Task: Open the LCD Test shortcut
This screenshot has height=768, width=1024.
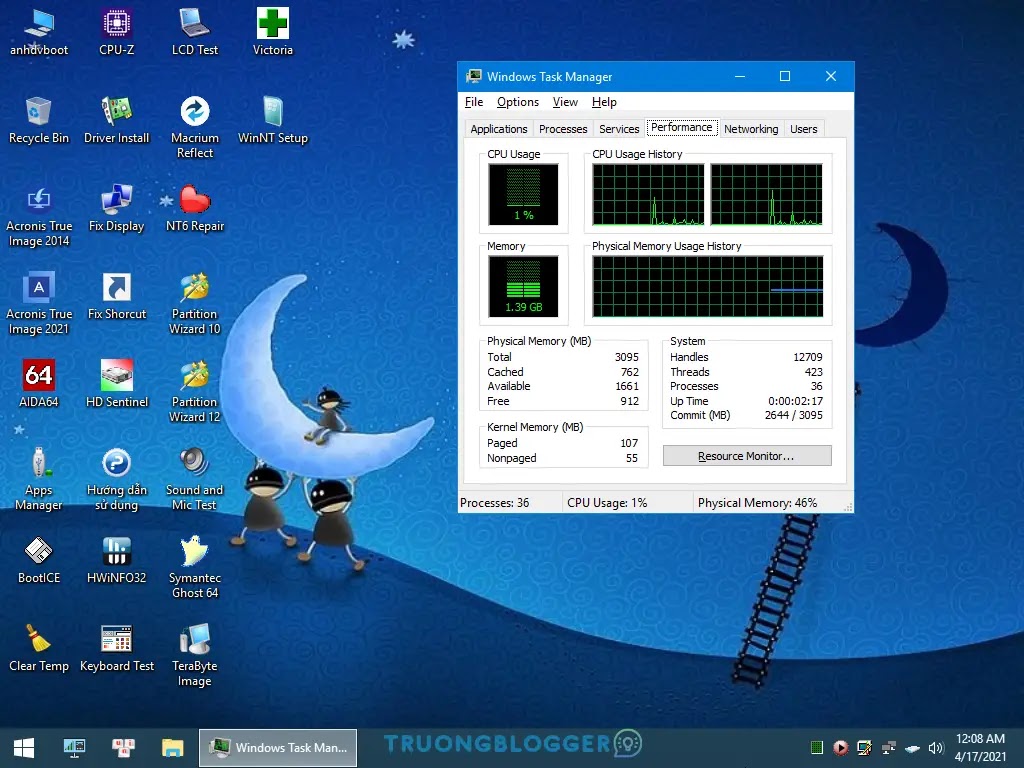Action: 195,33
